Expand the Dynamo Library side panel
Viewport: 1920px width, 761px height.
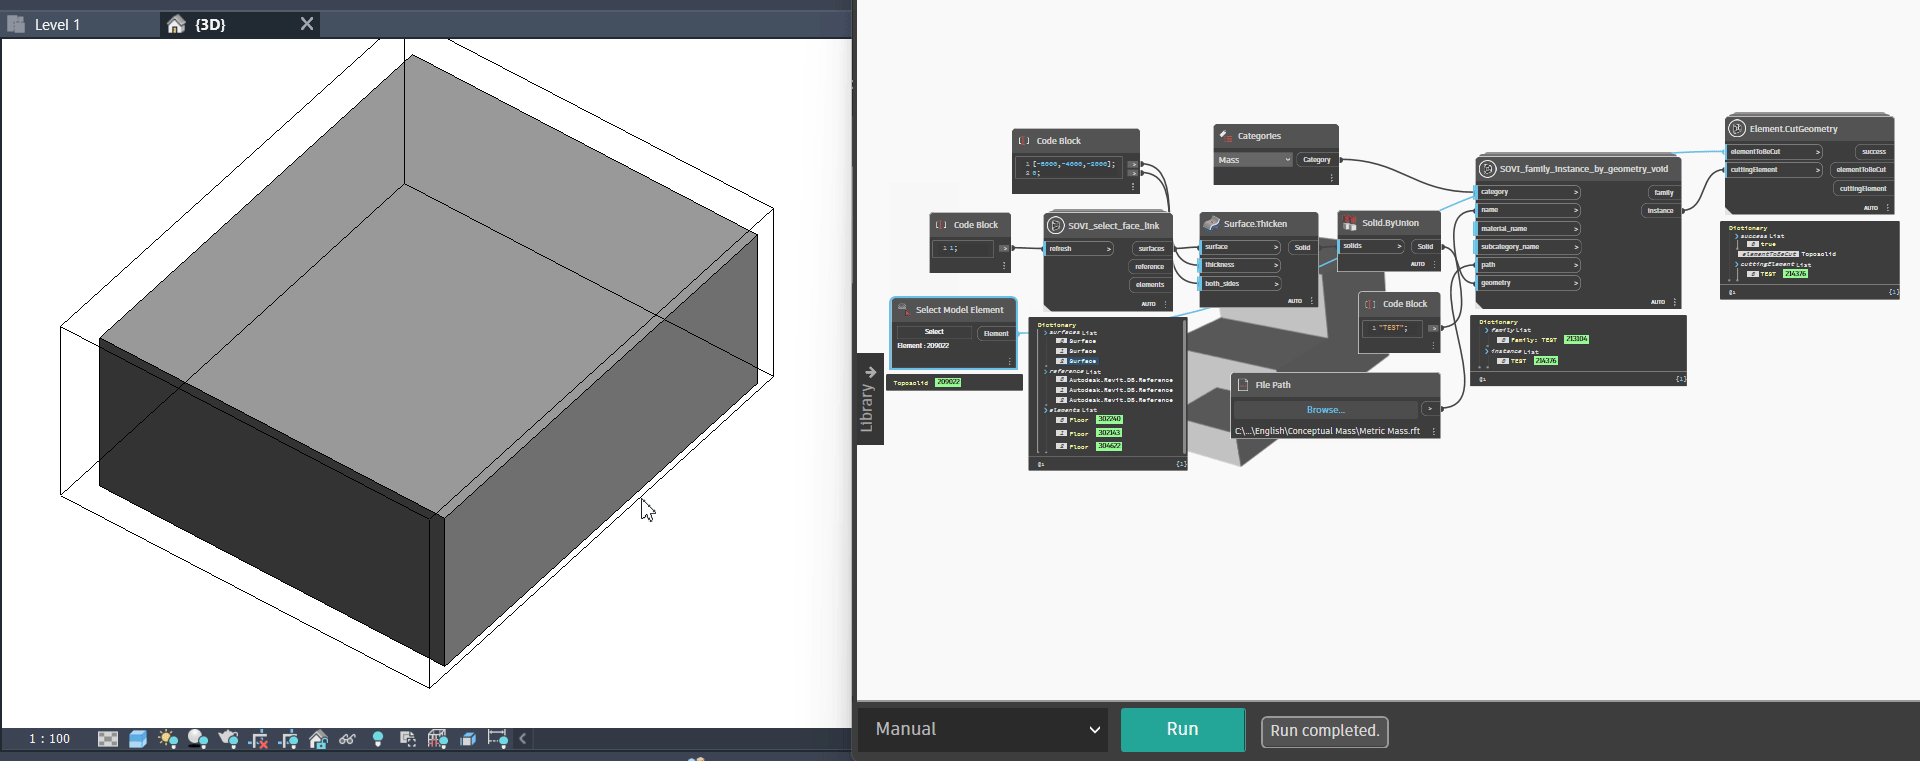(870, 399)
